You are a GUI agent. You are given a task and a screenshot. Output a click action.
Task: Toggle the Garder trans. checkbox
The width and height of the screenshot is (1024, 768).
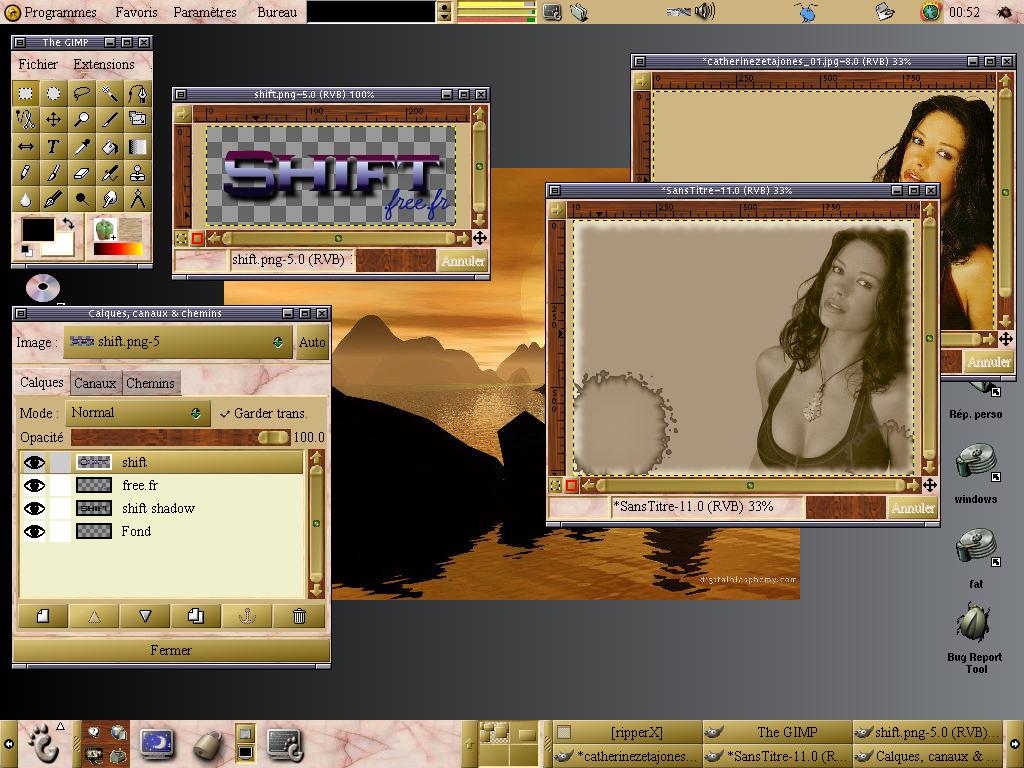(x=225, y=413)
